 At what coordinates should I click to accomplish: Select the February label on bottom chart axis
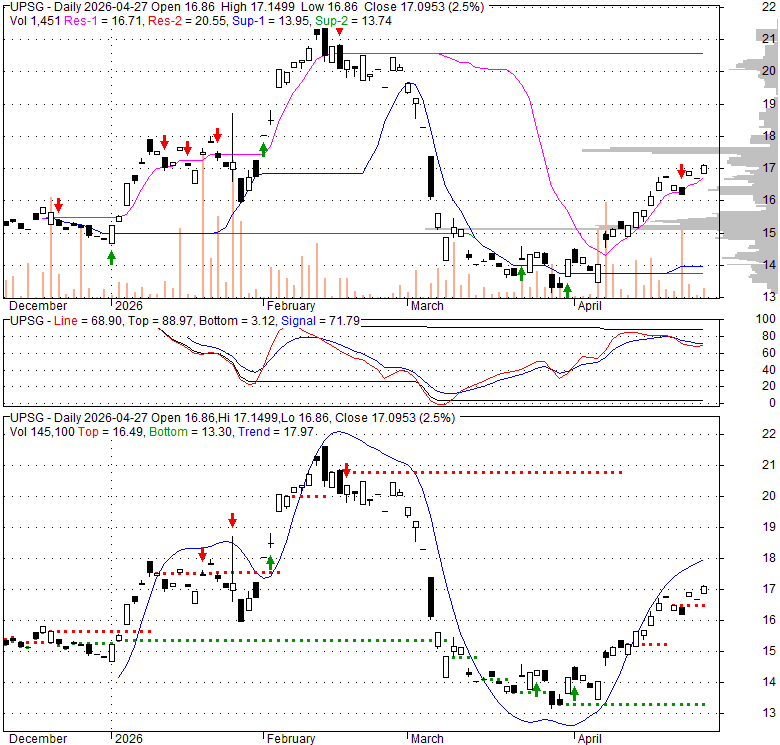tap(290, 739)
